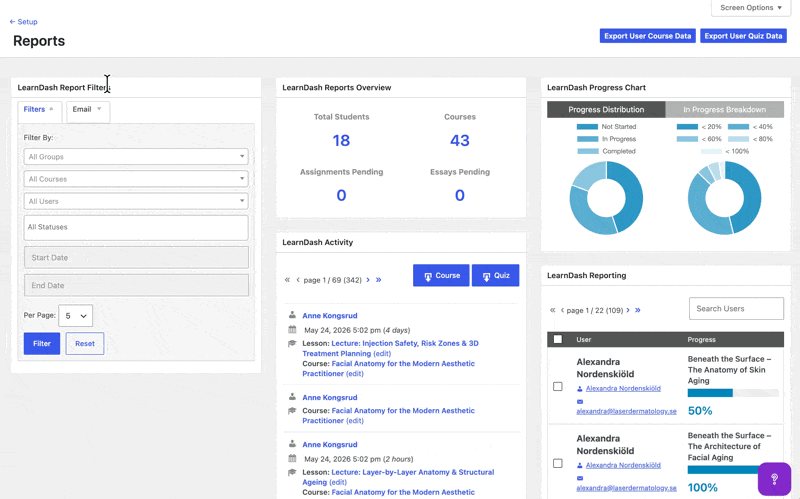Open Lecture: Layer-by-Layer Anatomy lesson link

coord(398,477)
